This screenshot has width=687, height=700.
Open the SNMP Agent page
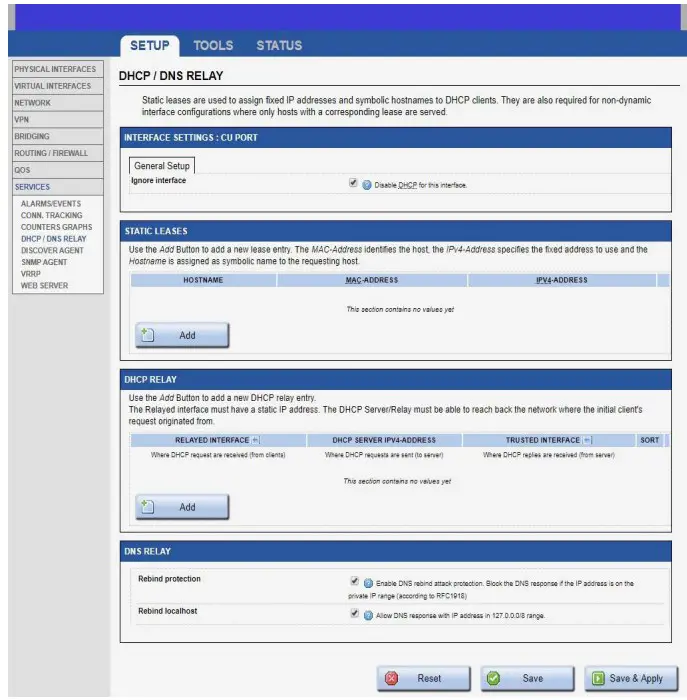click(x=44, y=262)
